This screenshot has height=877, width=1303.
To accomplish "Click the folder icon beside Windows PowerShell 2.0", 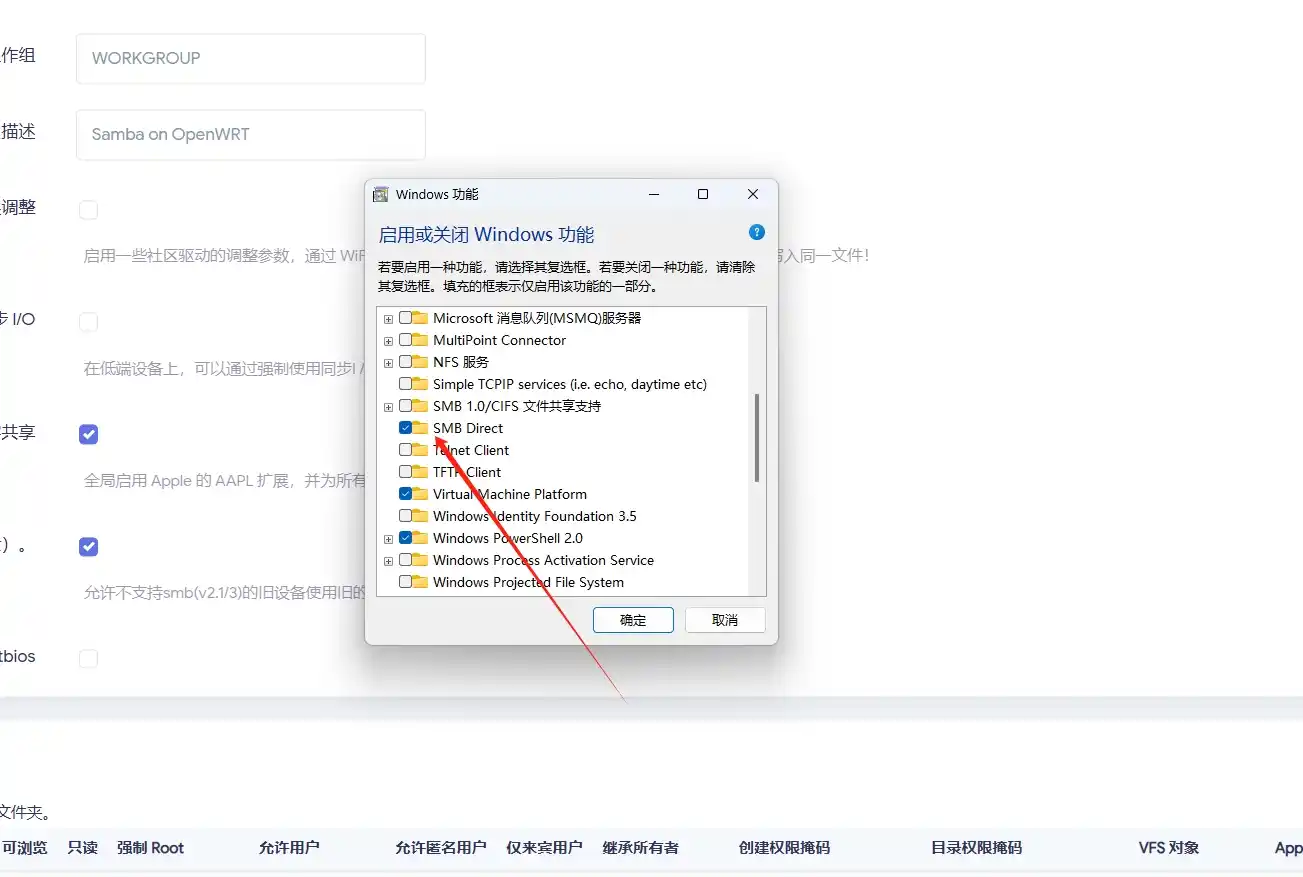I will [x=420, y=538].
